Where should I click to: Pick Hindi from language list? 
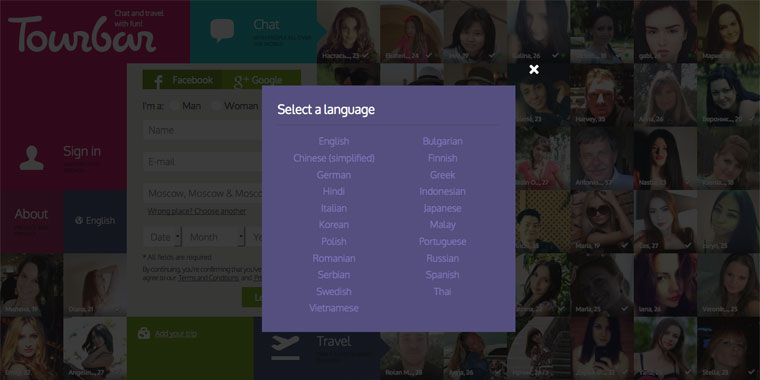[333, 191]
